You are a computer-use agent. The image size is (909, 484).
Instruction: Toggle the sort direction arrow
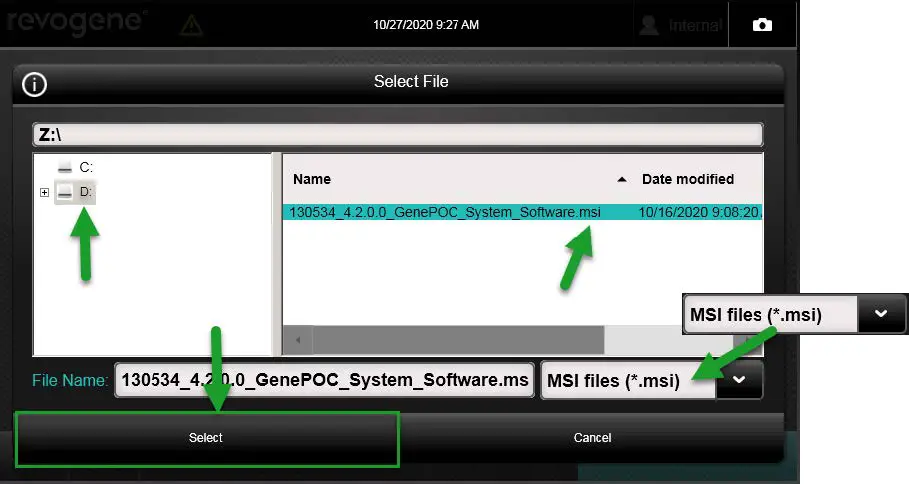pos(621,180)
